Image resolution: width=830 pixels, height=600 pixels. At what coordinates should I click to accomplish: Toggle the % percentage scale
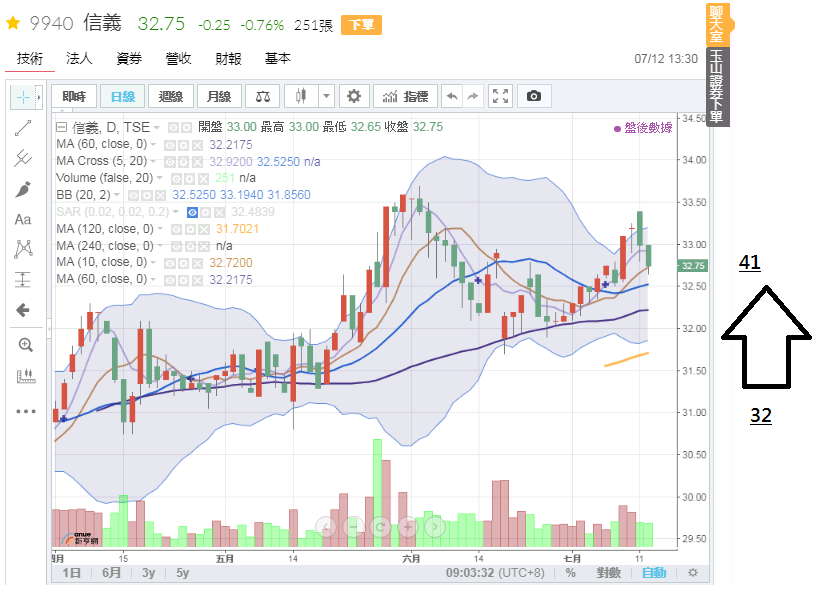coord(570,572)
